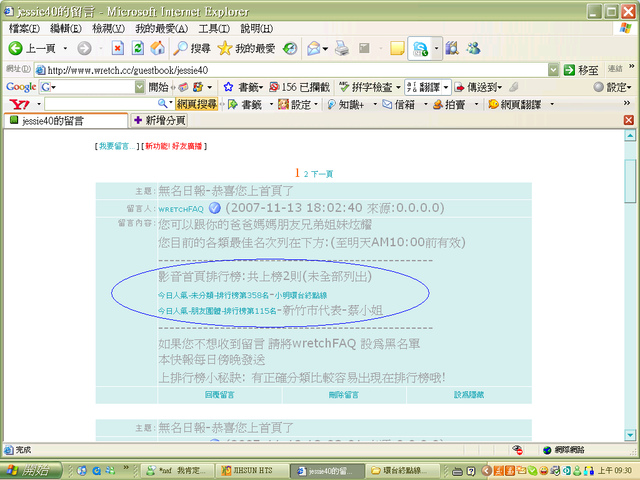Click the Windows 開始 Start button
The width and height of the screenshot is (640, 480).
pos(31,471)
